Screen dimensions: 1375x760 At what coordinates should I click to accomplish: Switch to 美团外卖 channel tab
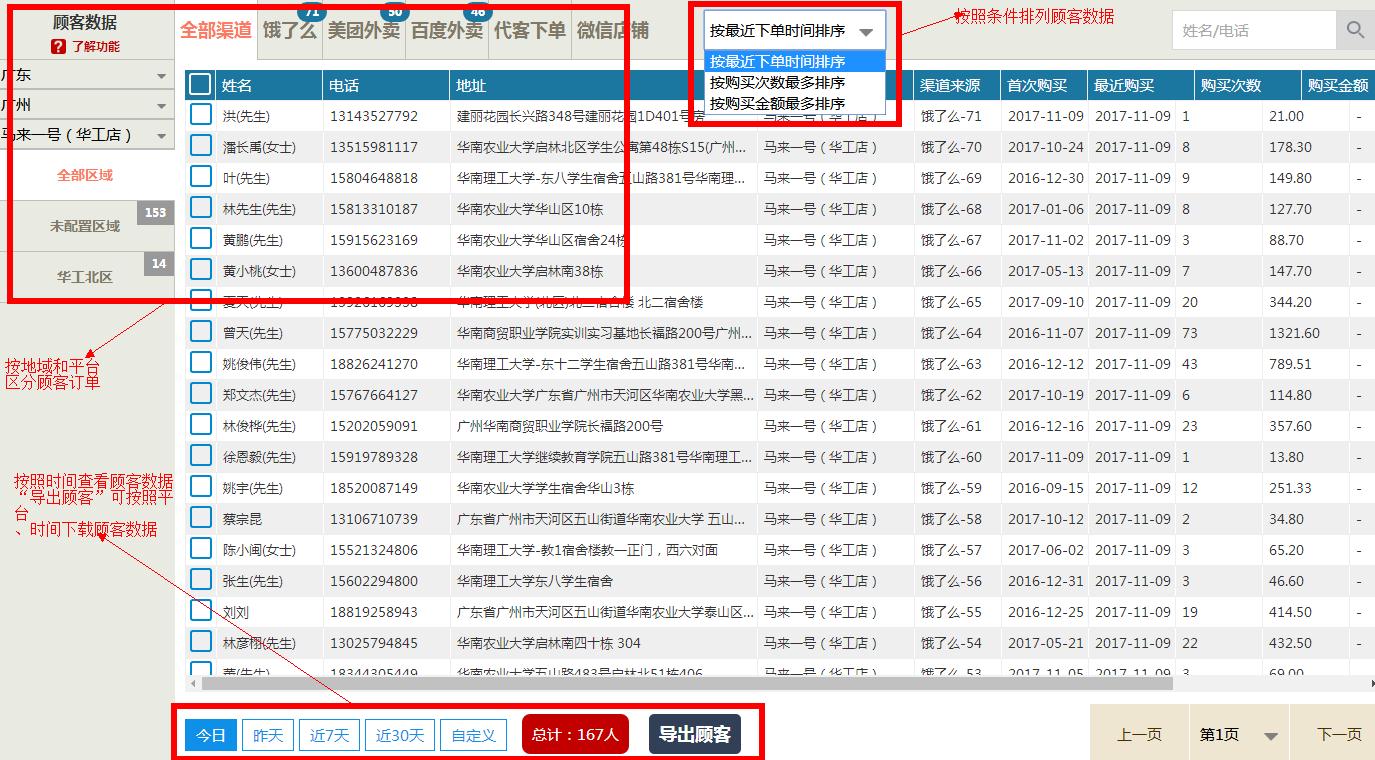click(363, 30)
